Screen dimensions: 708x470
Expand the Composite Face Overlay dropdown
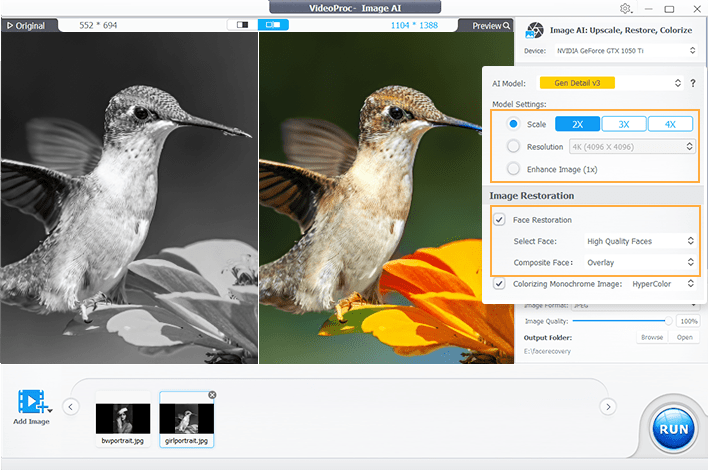(639, 262)
